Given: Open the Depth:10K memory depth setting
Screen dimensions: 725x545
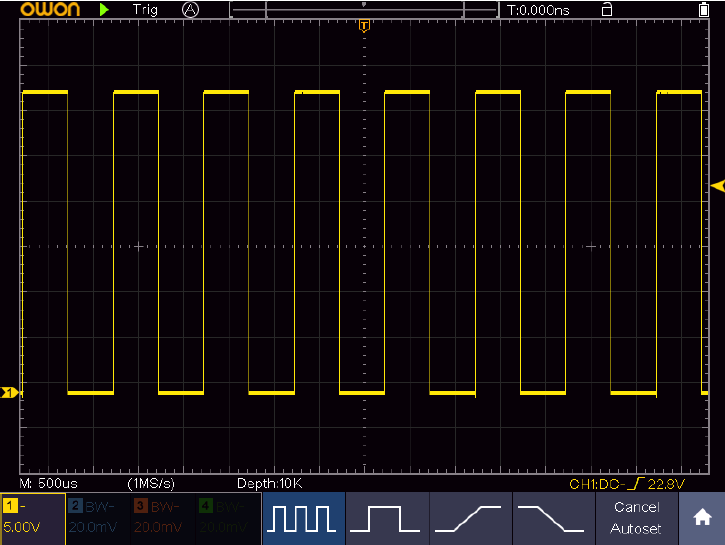Looking at the screenshot, I should pyautogui.click(x=269, y=483).
